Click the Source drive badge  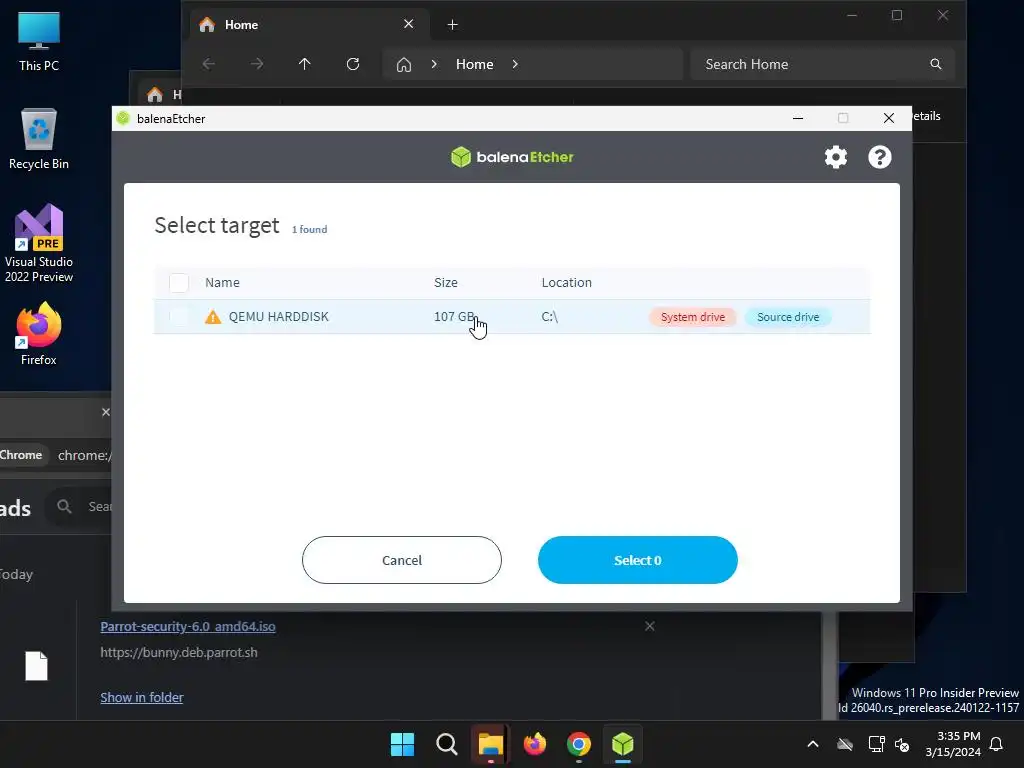[x=788, y=317]
